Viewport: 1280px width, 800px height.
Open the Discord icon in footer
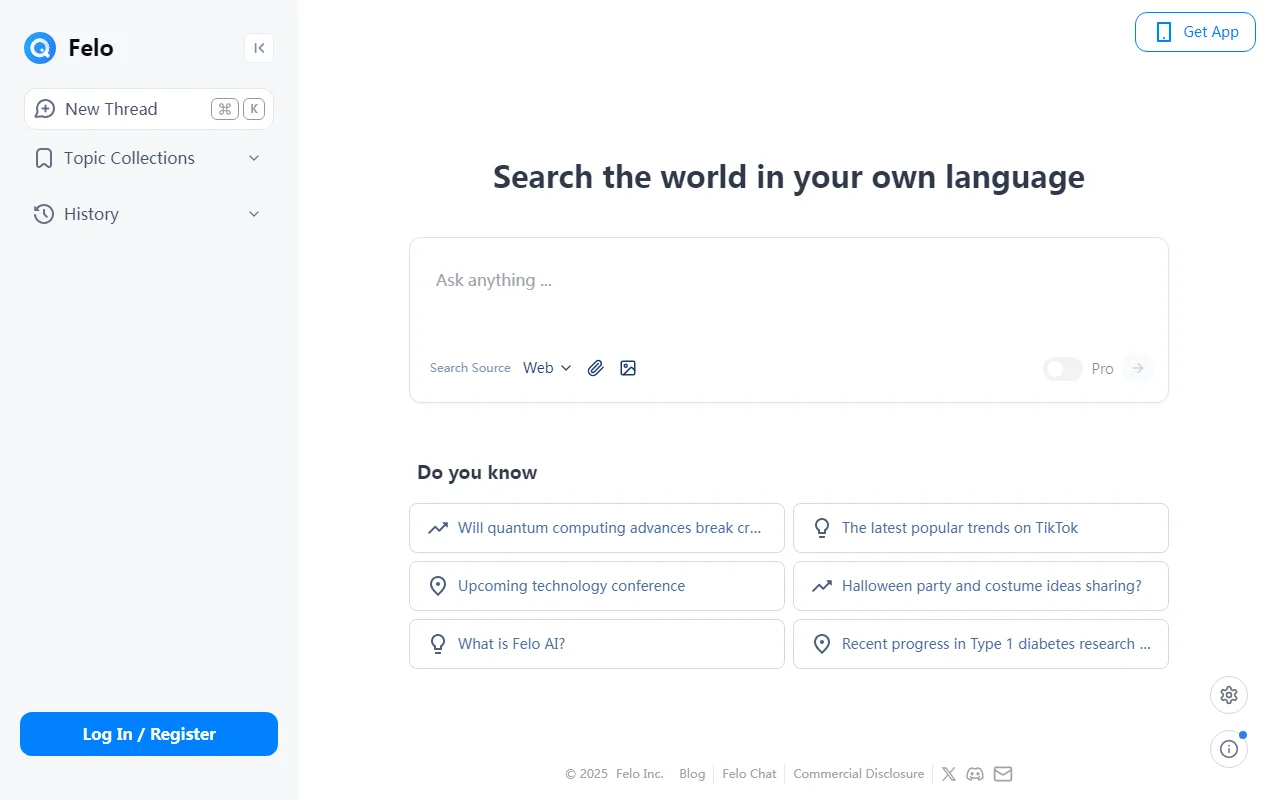[x=975, y=774]
